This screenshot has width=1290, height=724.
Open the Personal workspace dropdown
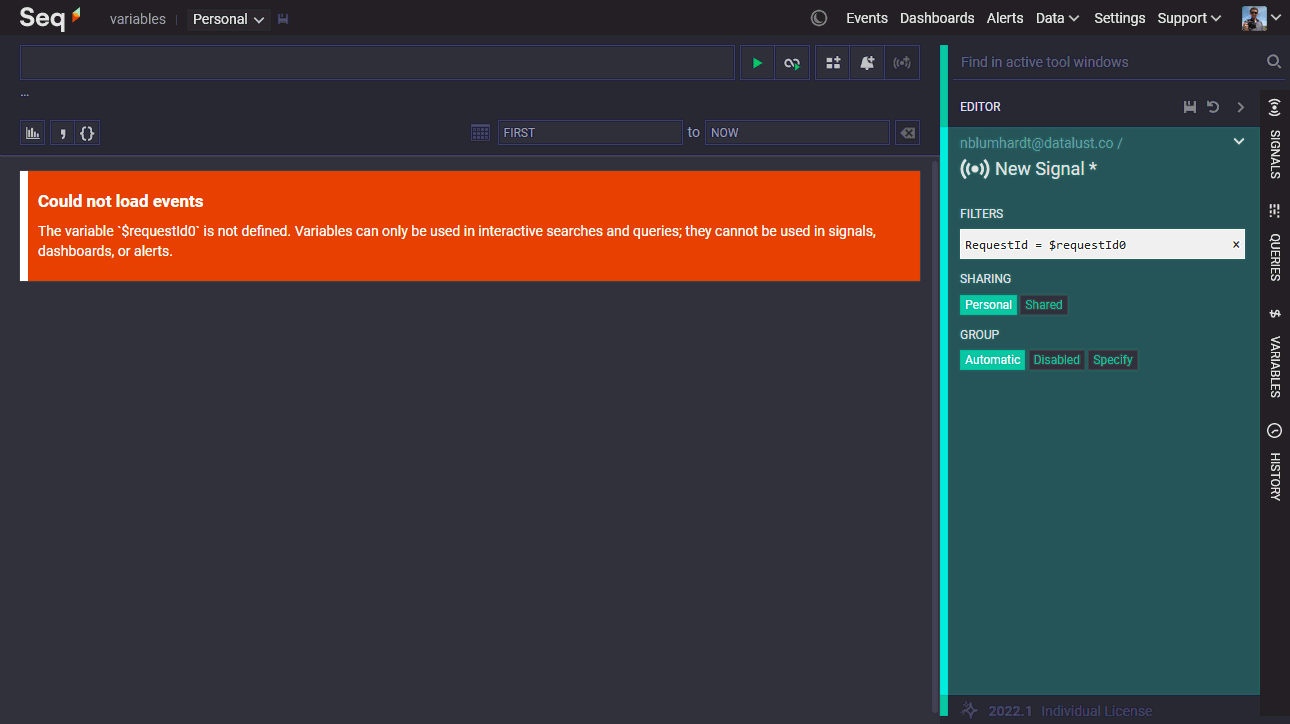[228, 19]
